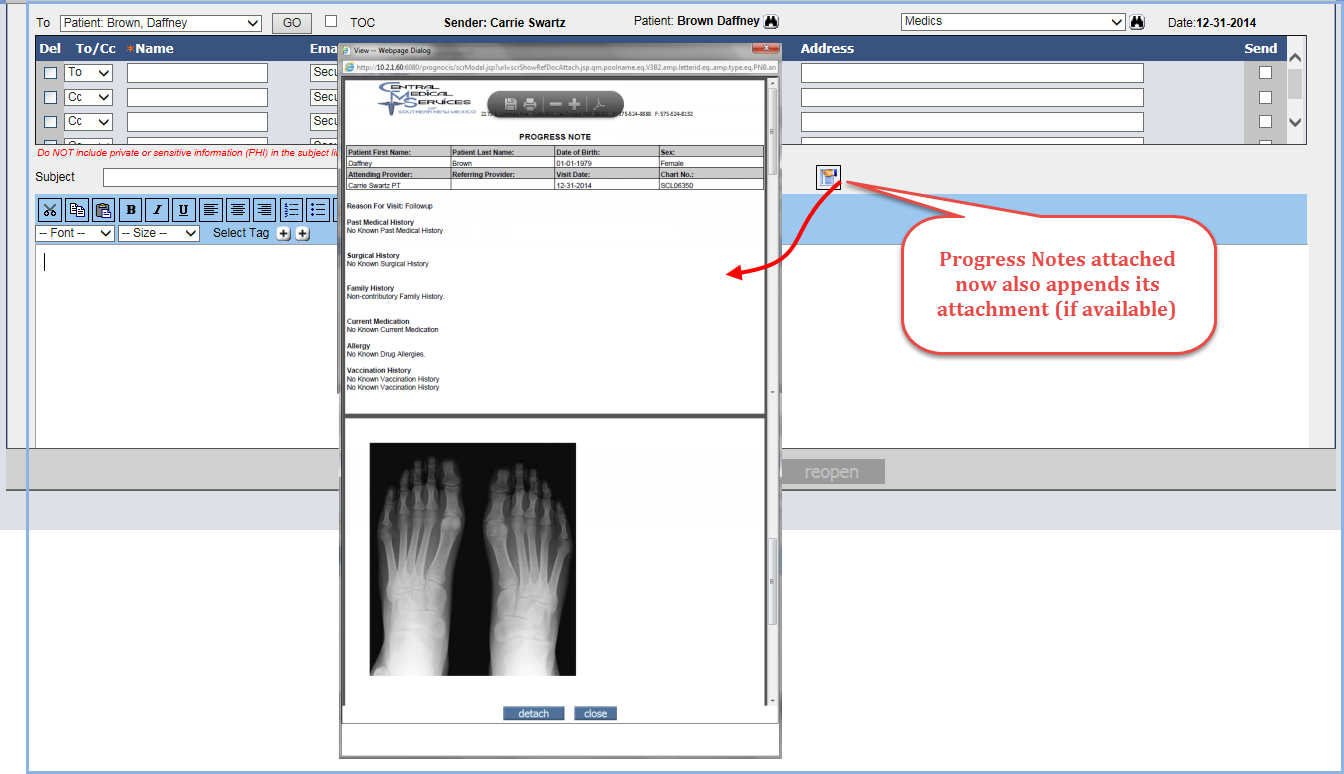Image resolution: width=1344 pixels, height=774 pixels.
Task: Show the Adobe Acrobat toolbar
Action: [598, 104]
